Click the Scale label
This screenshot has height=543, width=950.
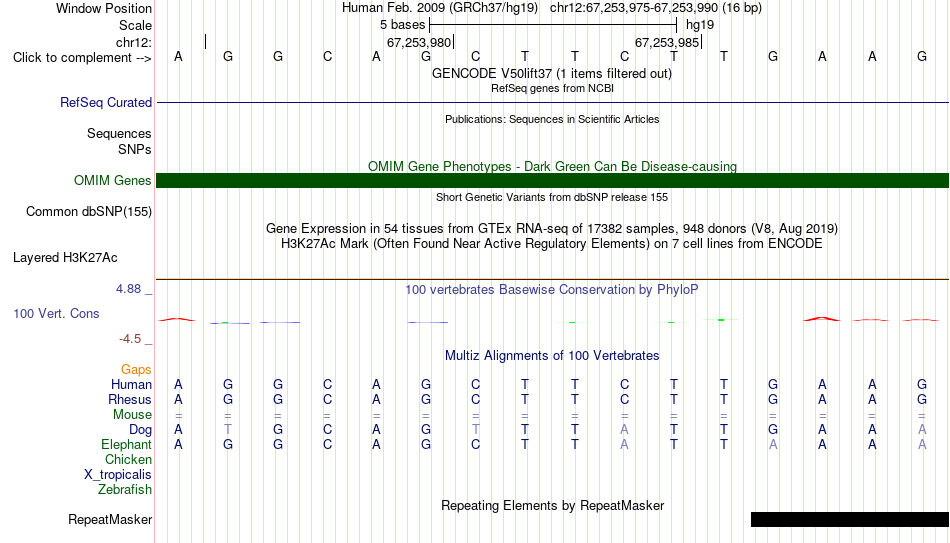[136, 25]
